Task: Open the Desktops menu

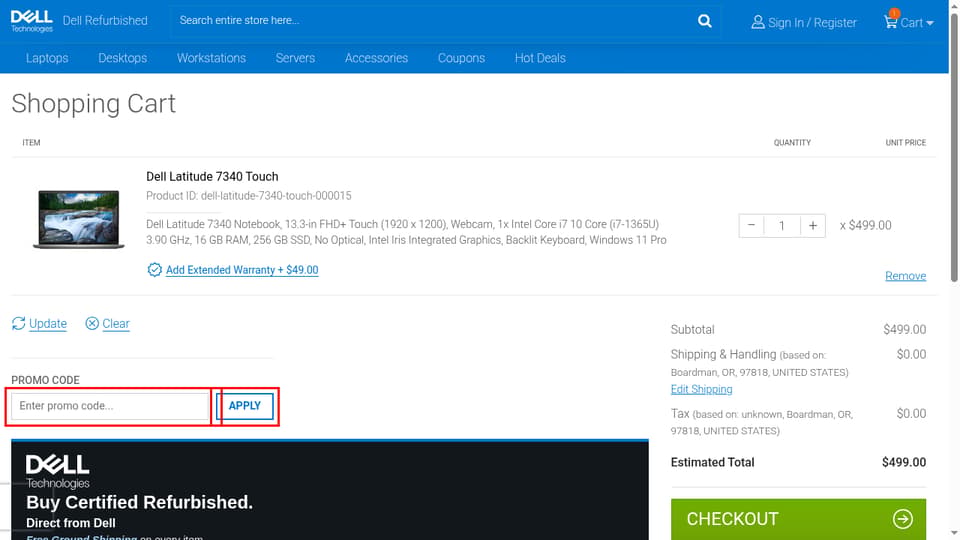Action: pyautogui.click(x=122, y=58)
